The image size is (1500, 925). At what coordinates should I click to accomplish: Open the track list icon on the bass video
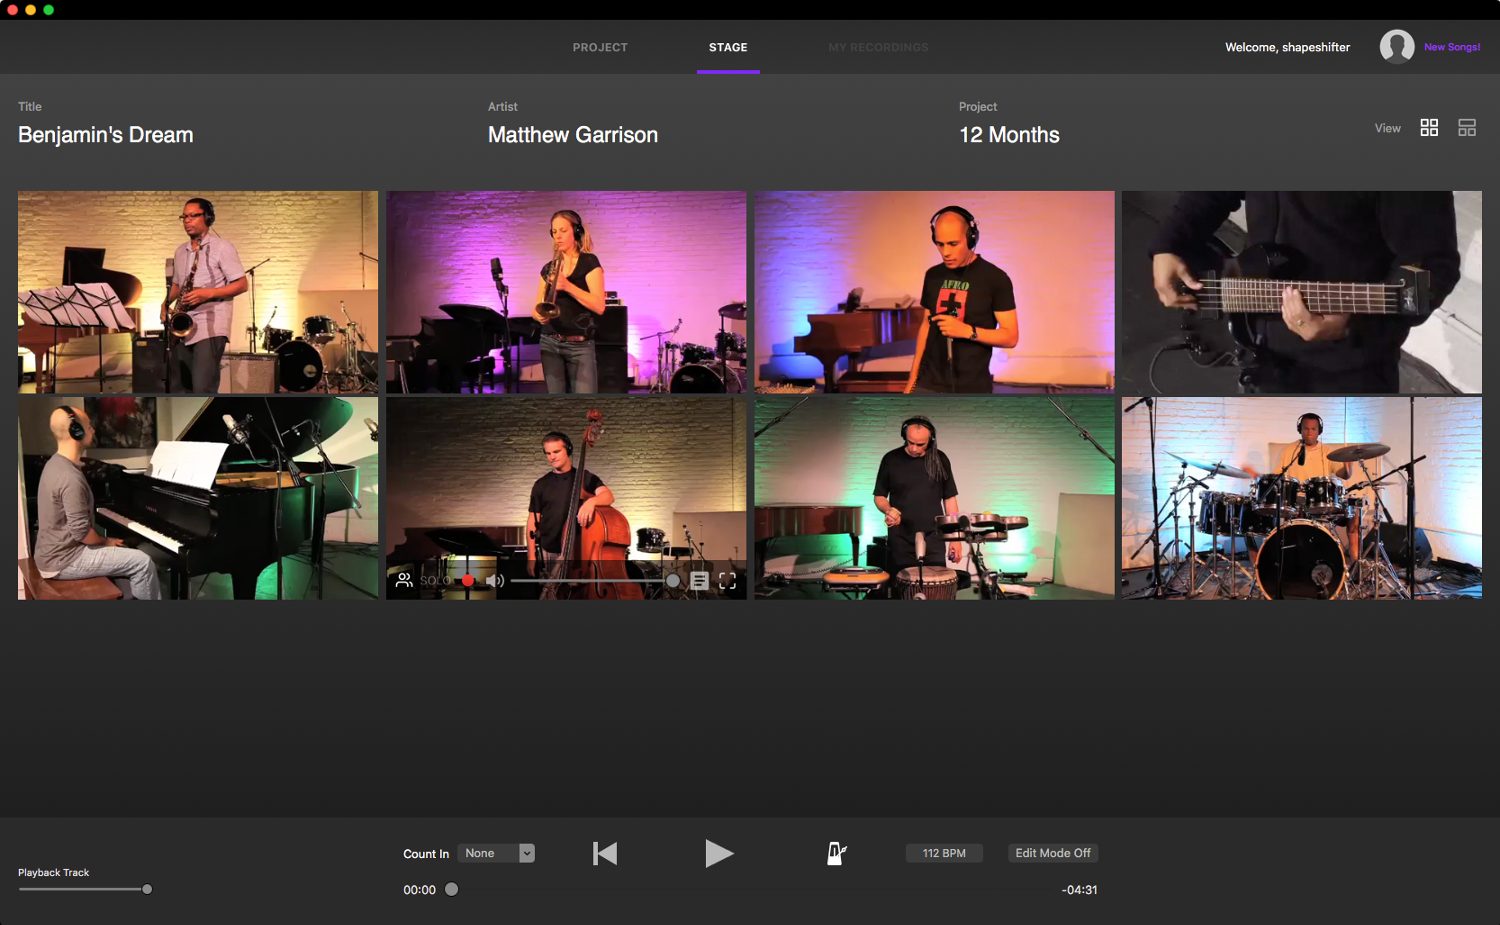(x=698, y=580)
